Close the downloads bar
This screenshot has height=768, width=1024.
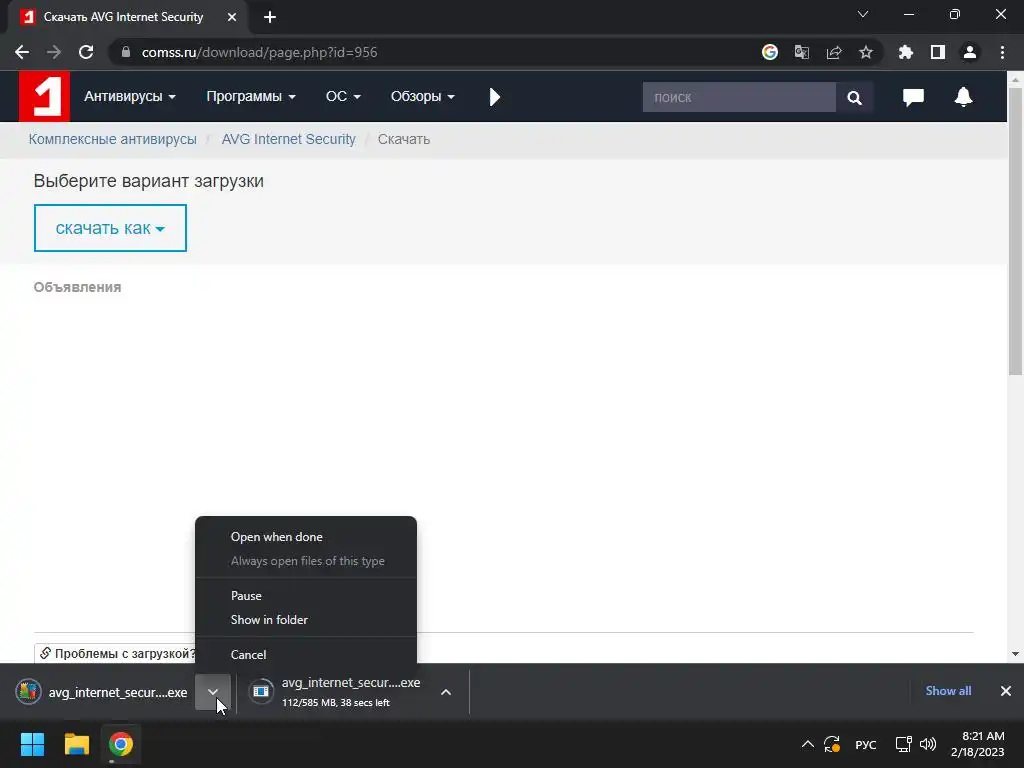point(1006,691)
